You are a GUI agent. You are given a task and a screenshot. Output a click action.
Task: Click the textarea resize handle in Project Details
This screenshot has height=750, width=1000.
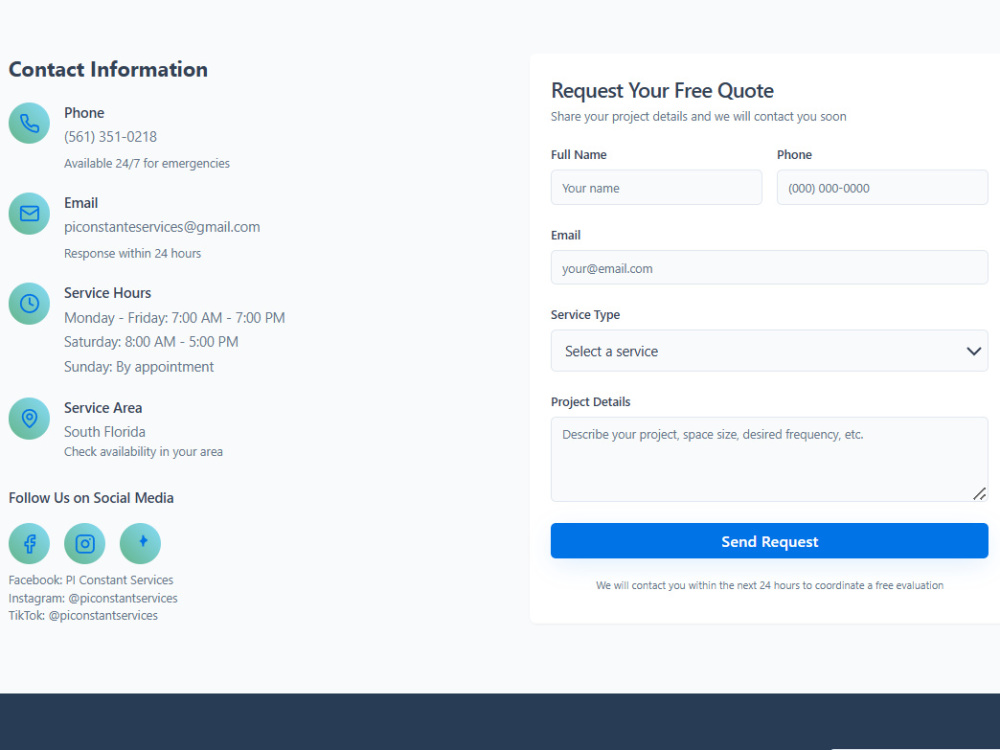980,494
